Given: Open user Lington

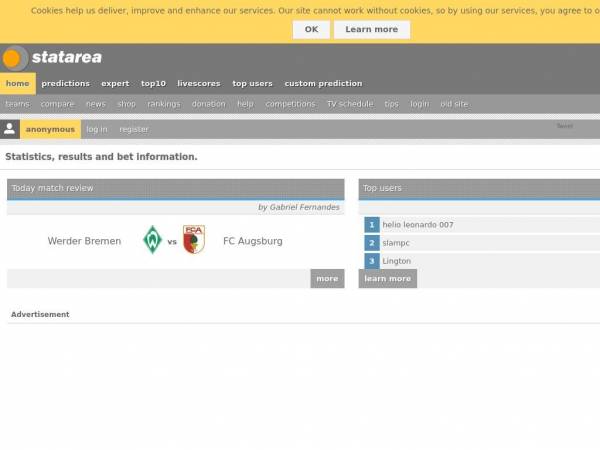Looking at the screenshot, I should [396, 261].
